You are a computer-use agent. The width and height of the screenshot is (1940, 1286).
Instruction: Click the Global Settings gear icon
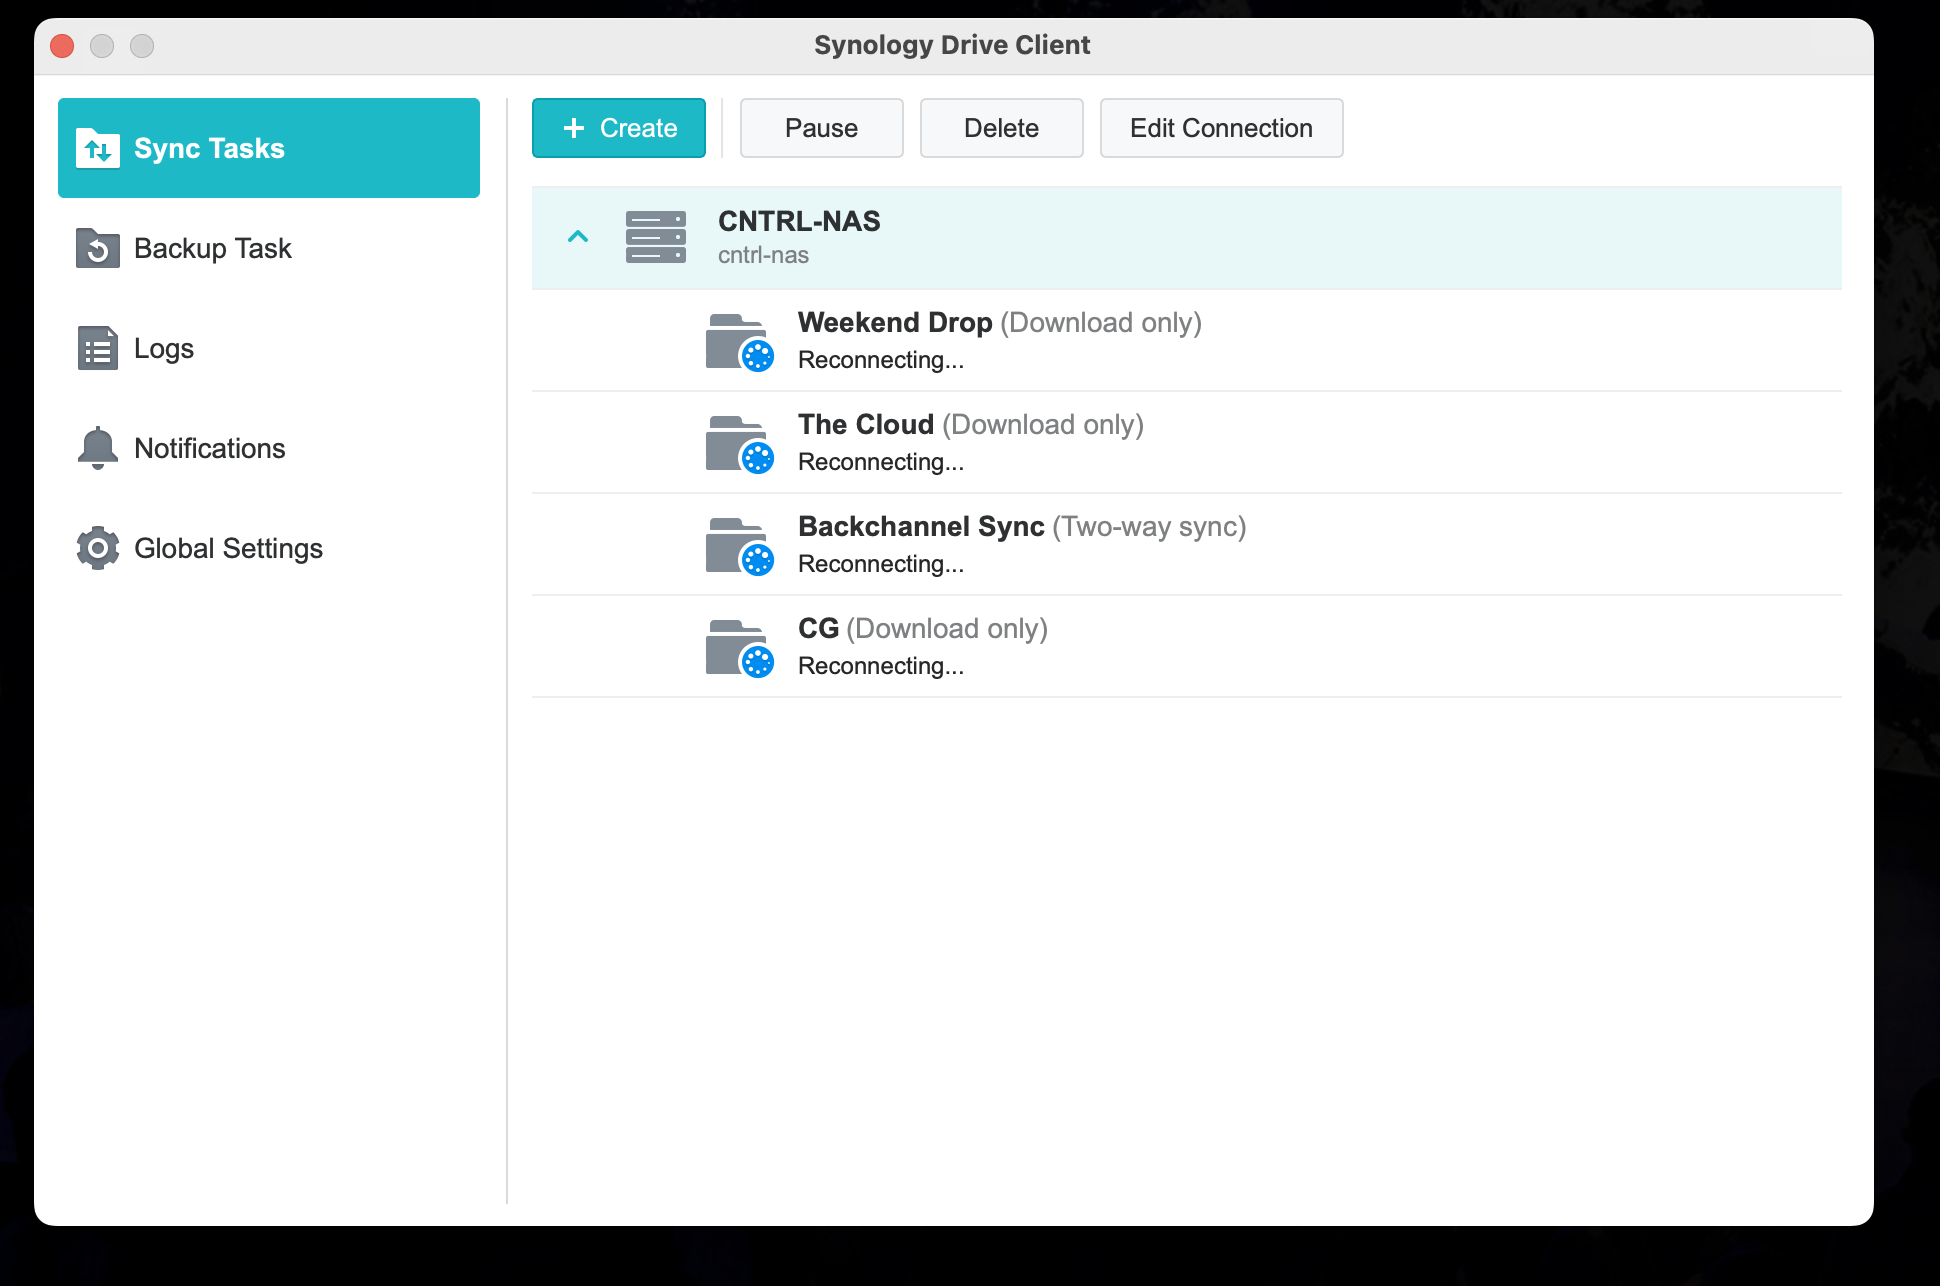click(x=98, y=548)
